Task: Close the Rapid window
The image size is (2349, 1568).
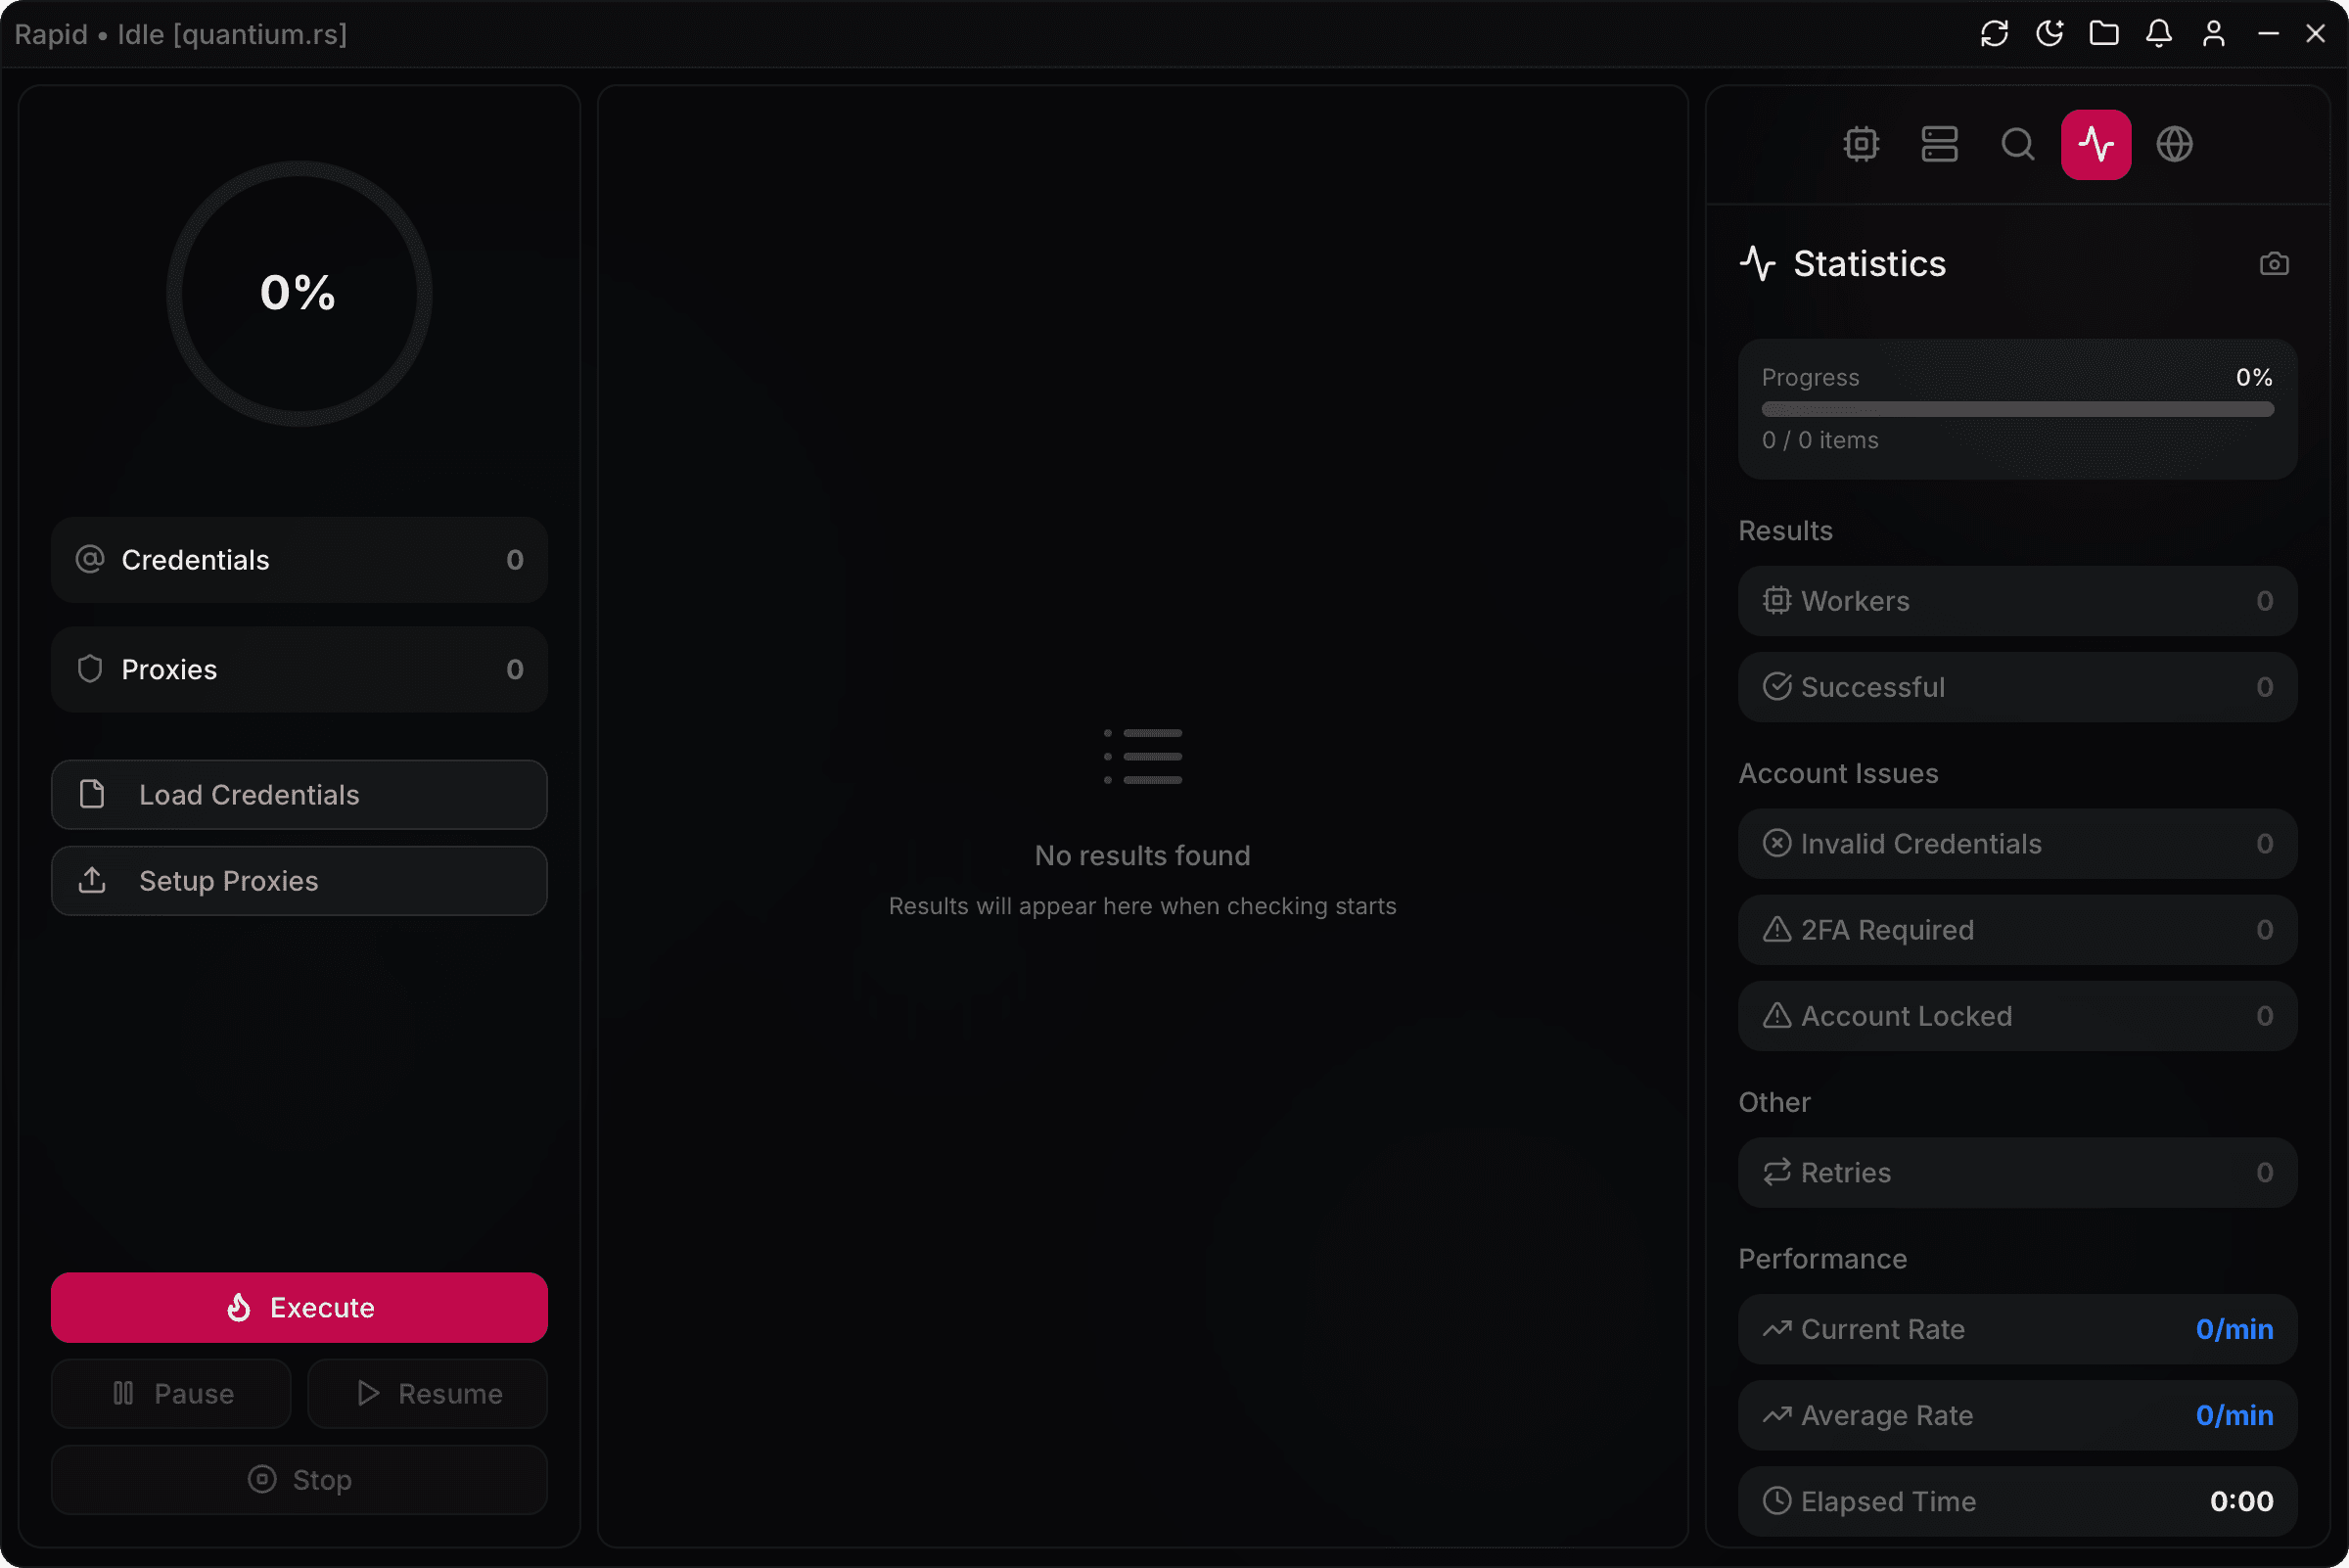Action: 2314,34
